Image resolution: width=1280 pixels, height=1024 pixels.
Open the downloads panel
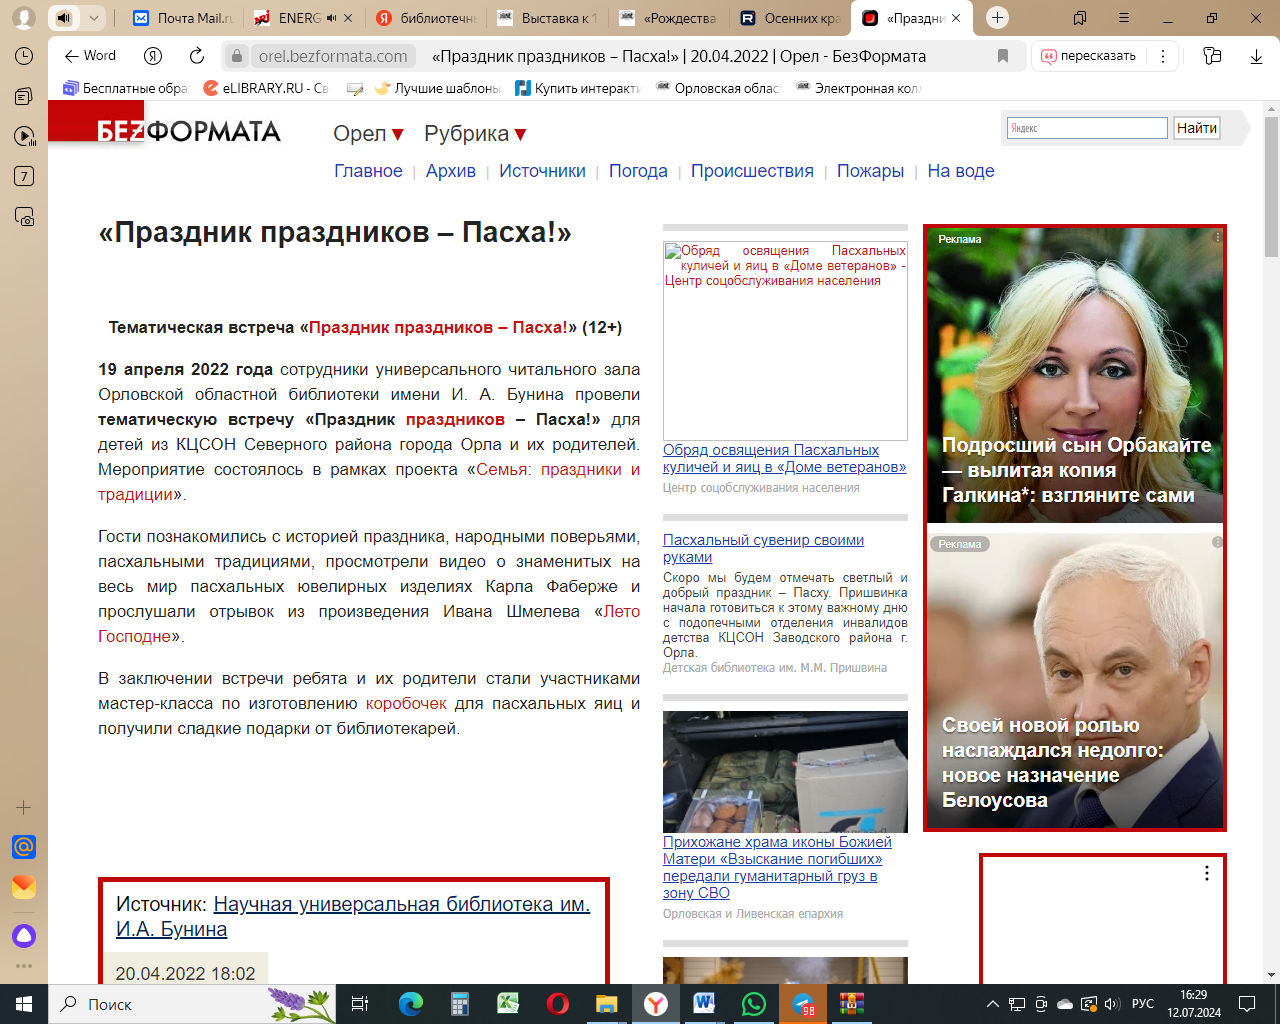tap(1256, 56)
